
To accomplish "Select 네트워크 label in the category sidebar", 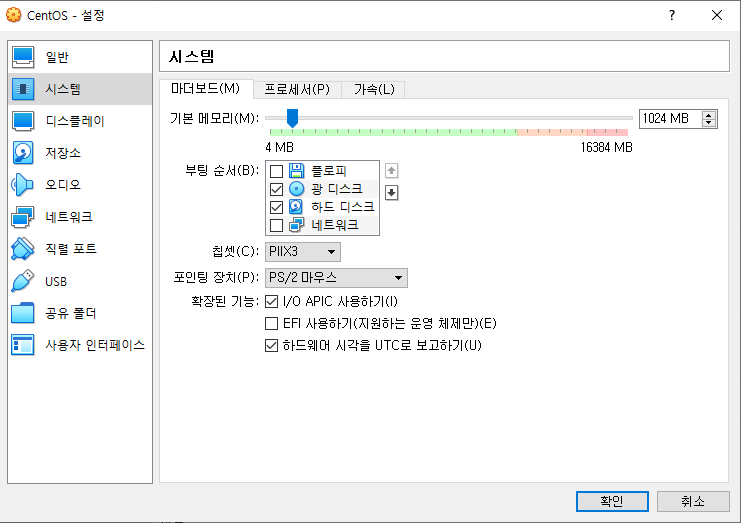I will click(x=69, y=217).
